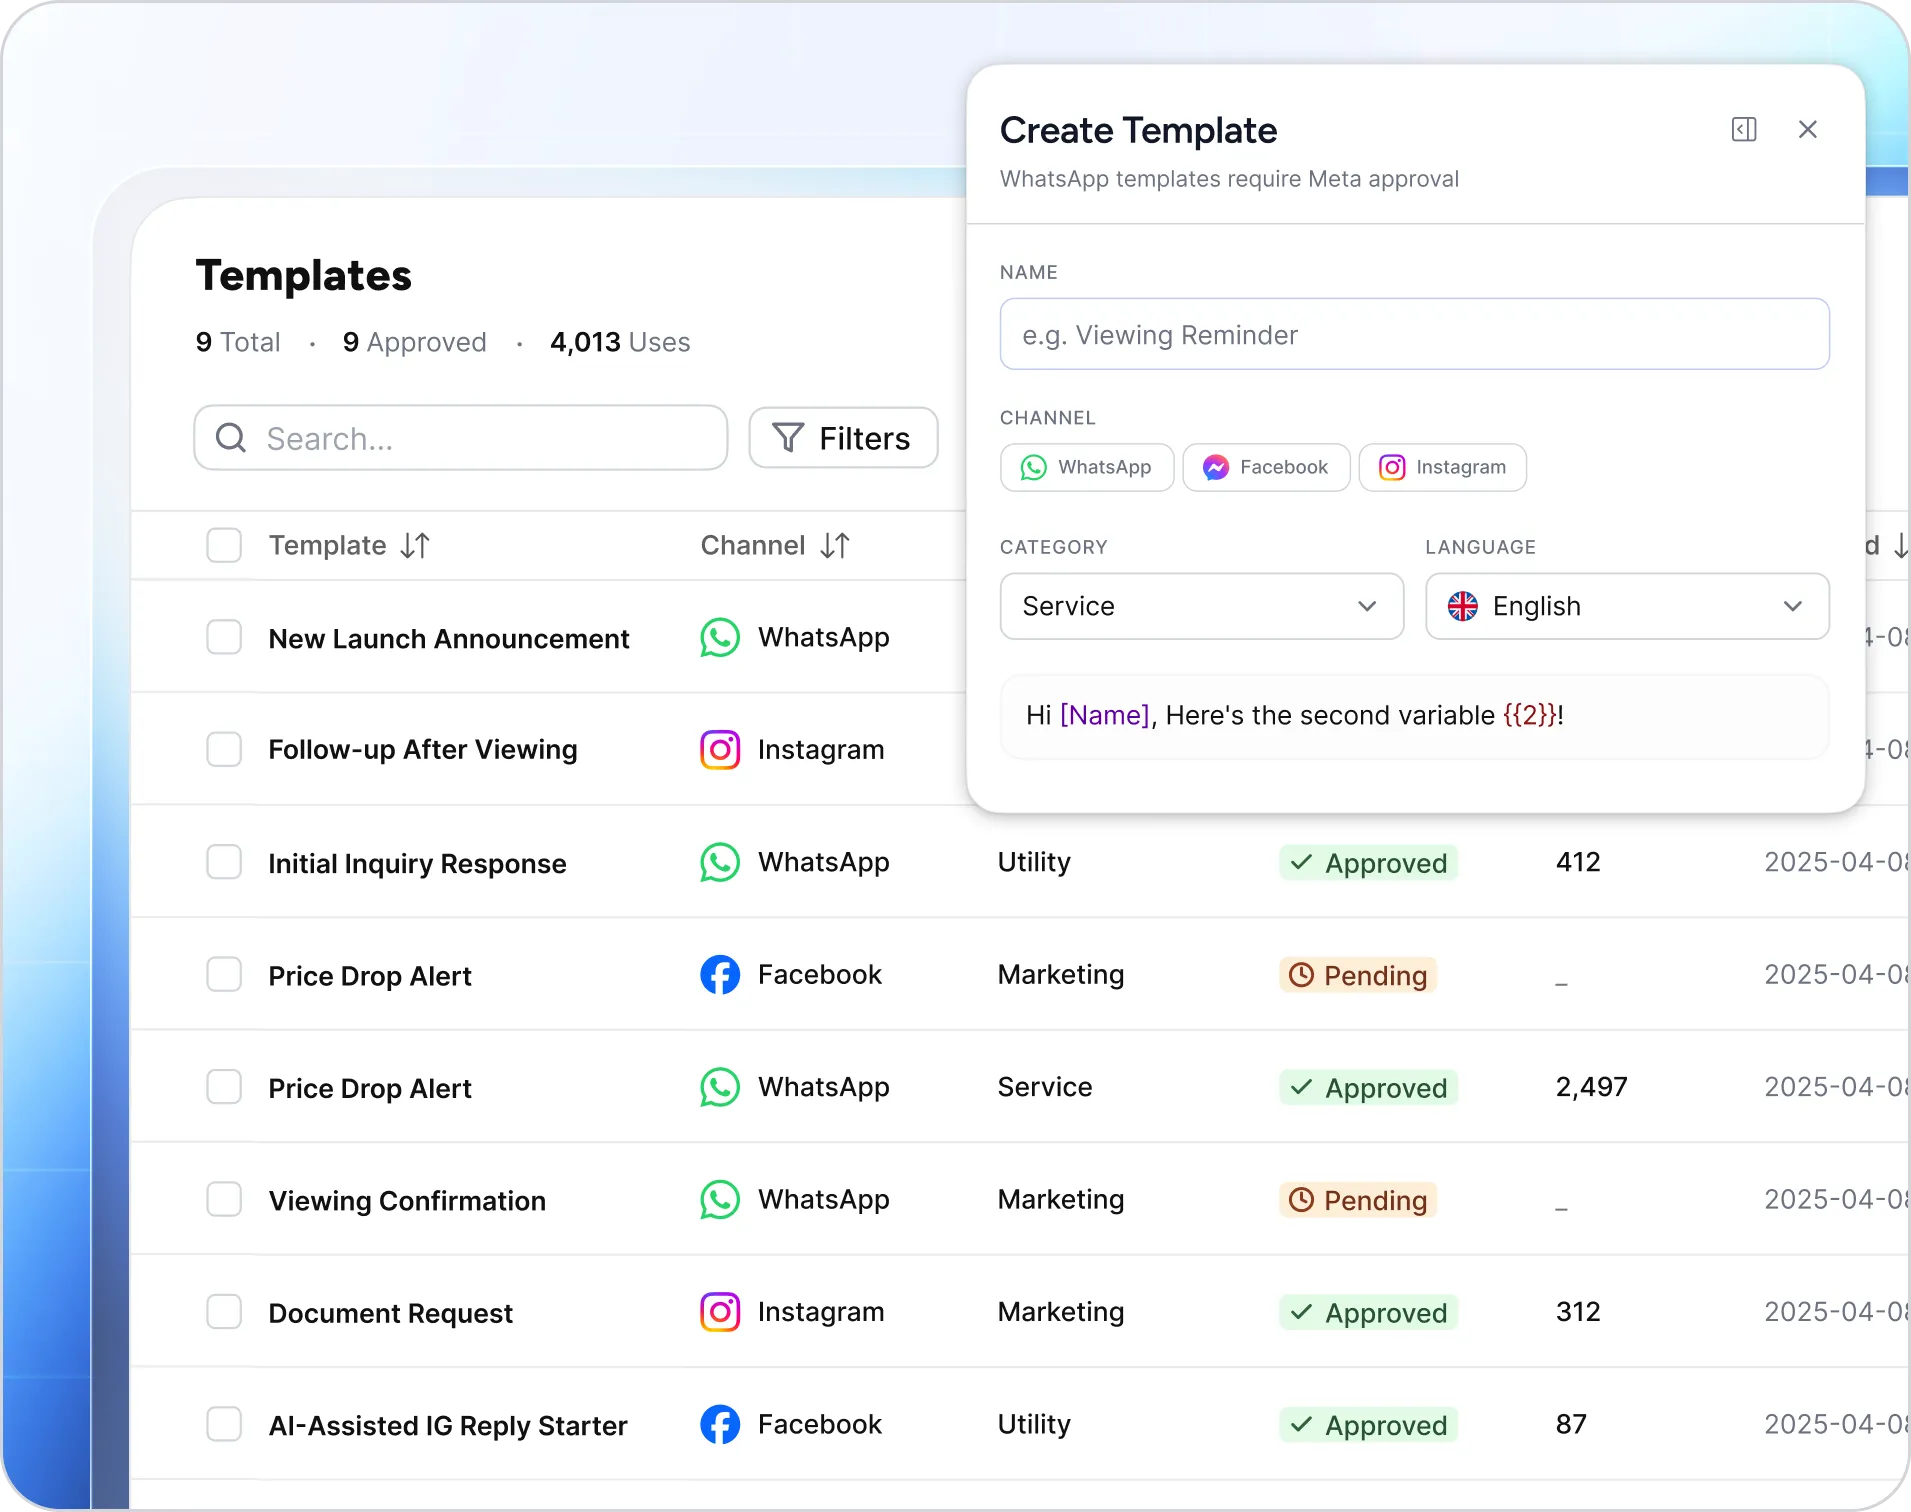Open the New Launch Announcement template
The image size is (1911, 1512).
point(449,639)
